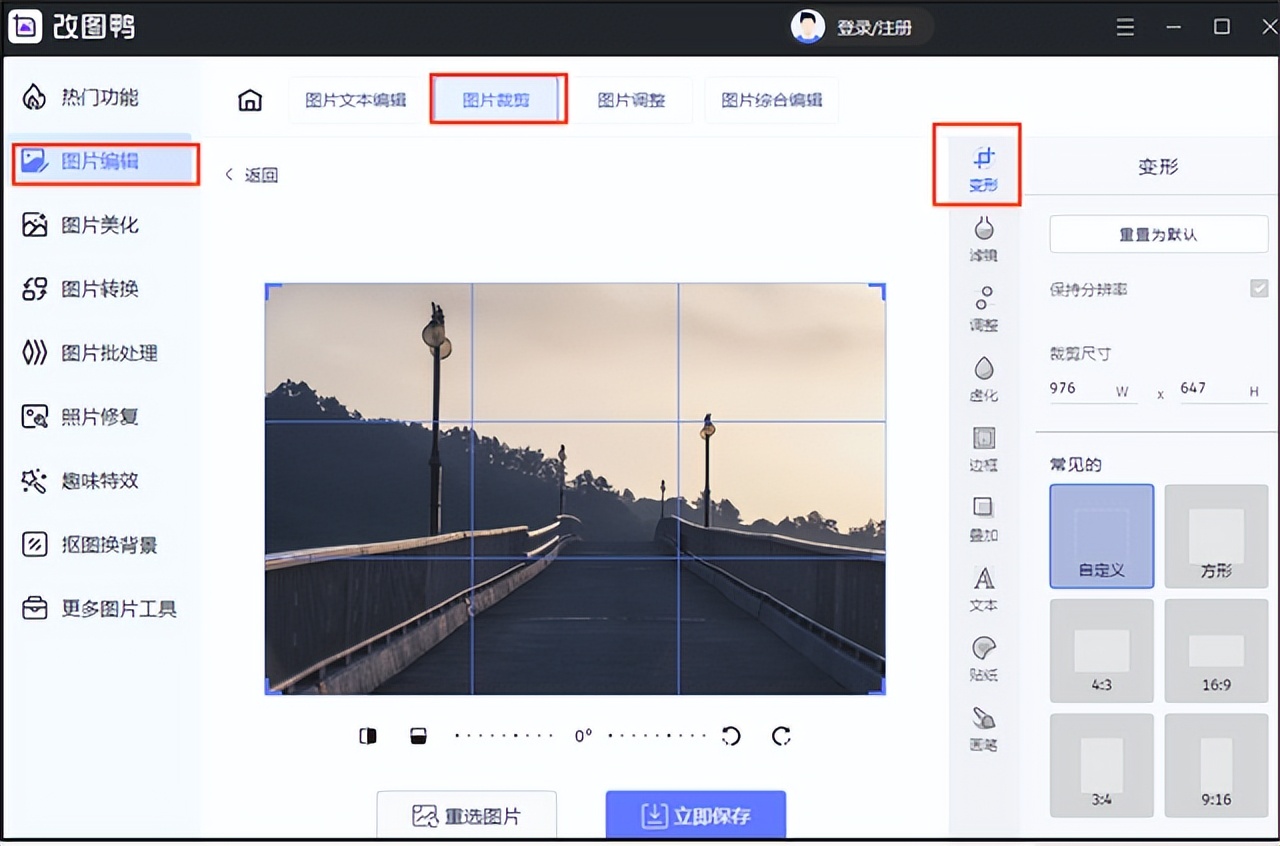Select the 画笔 brush tool
The height and width of the screenshot is (846, 1280).
[983, 728]
